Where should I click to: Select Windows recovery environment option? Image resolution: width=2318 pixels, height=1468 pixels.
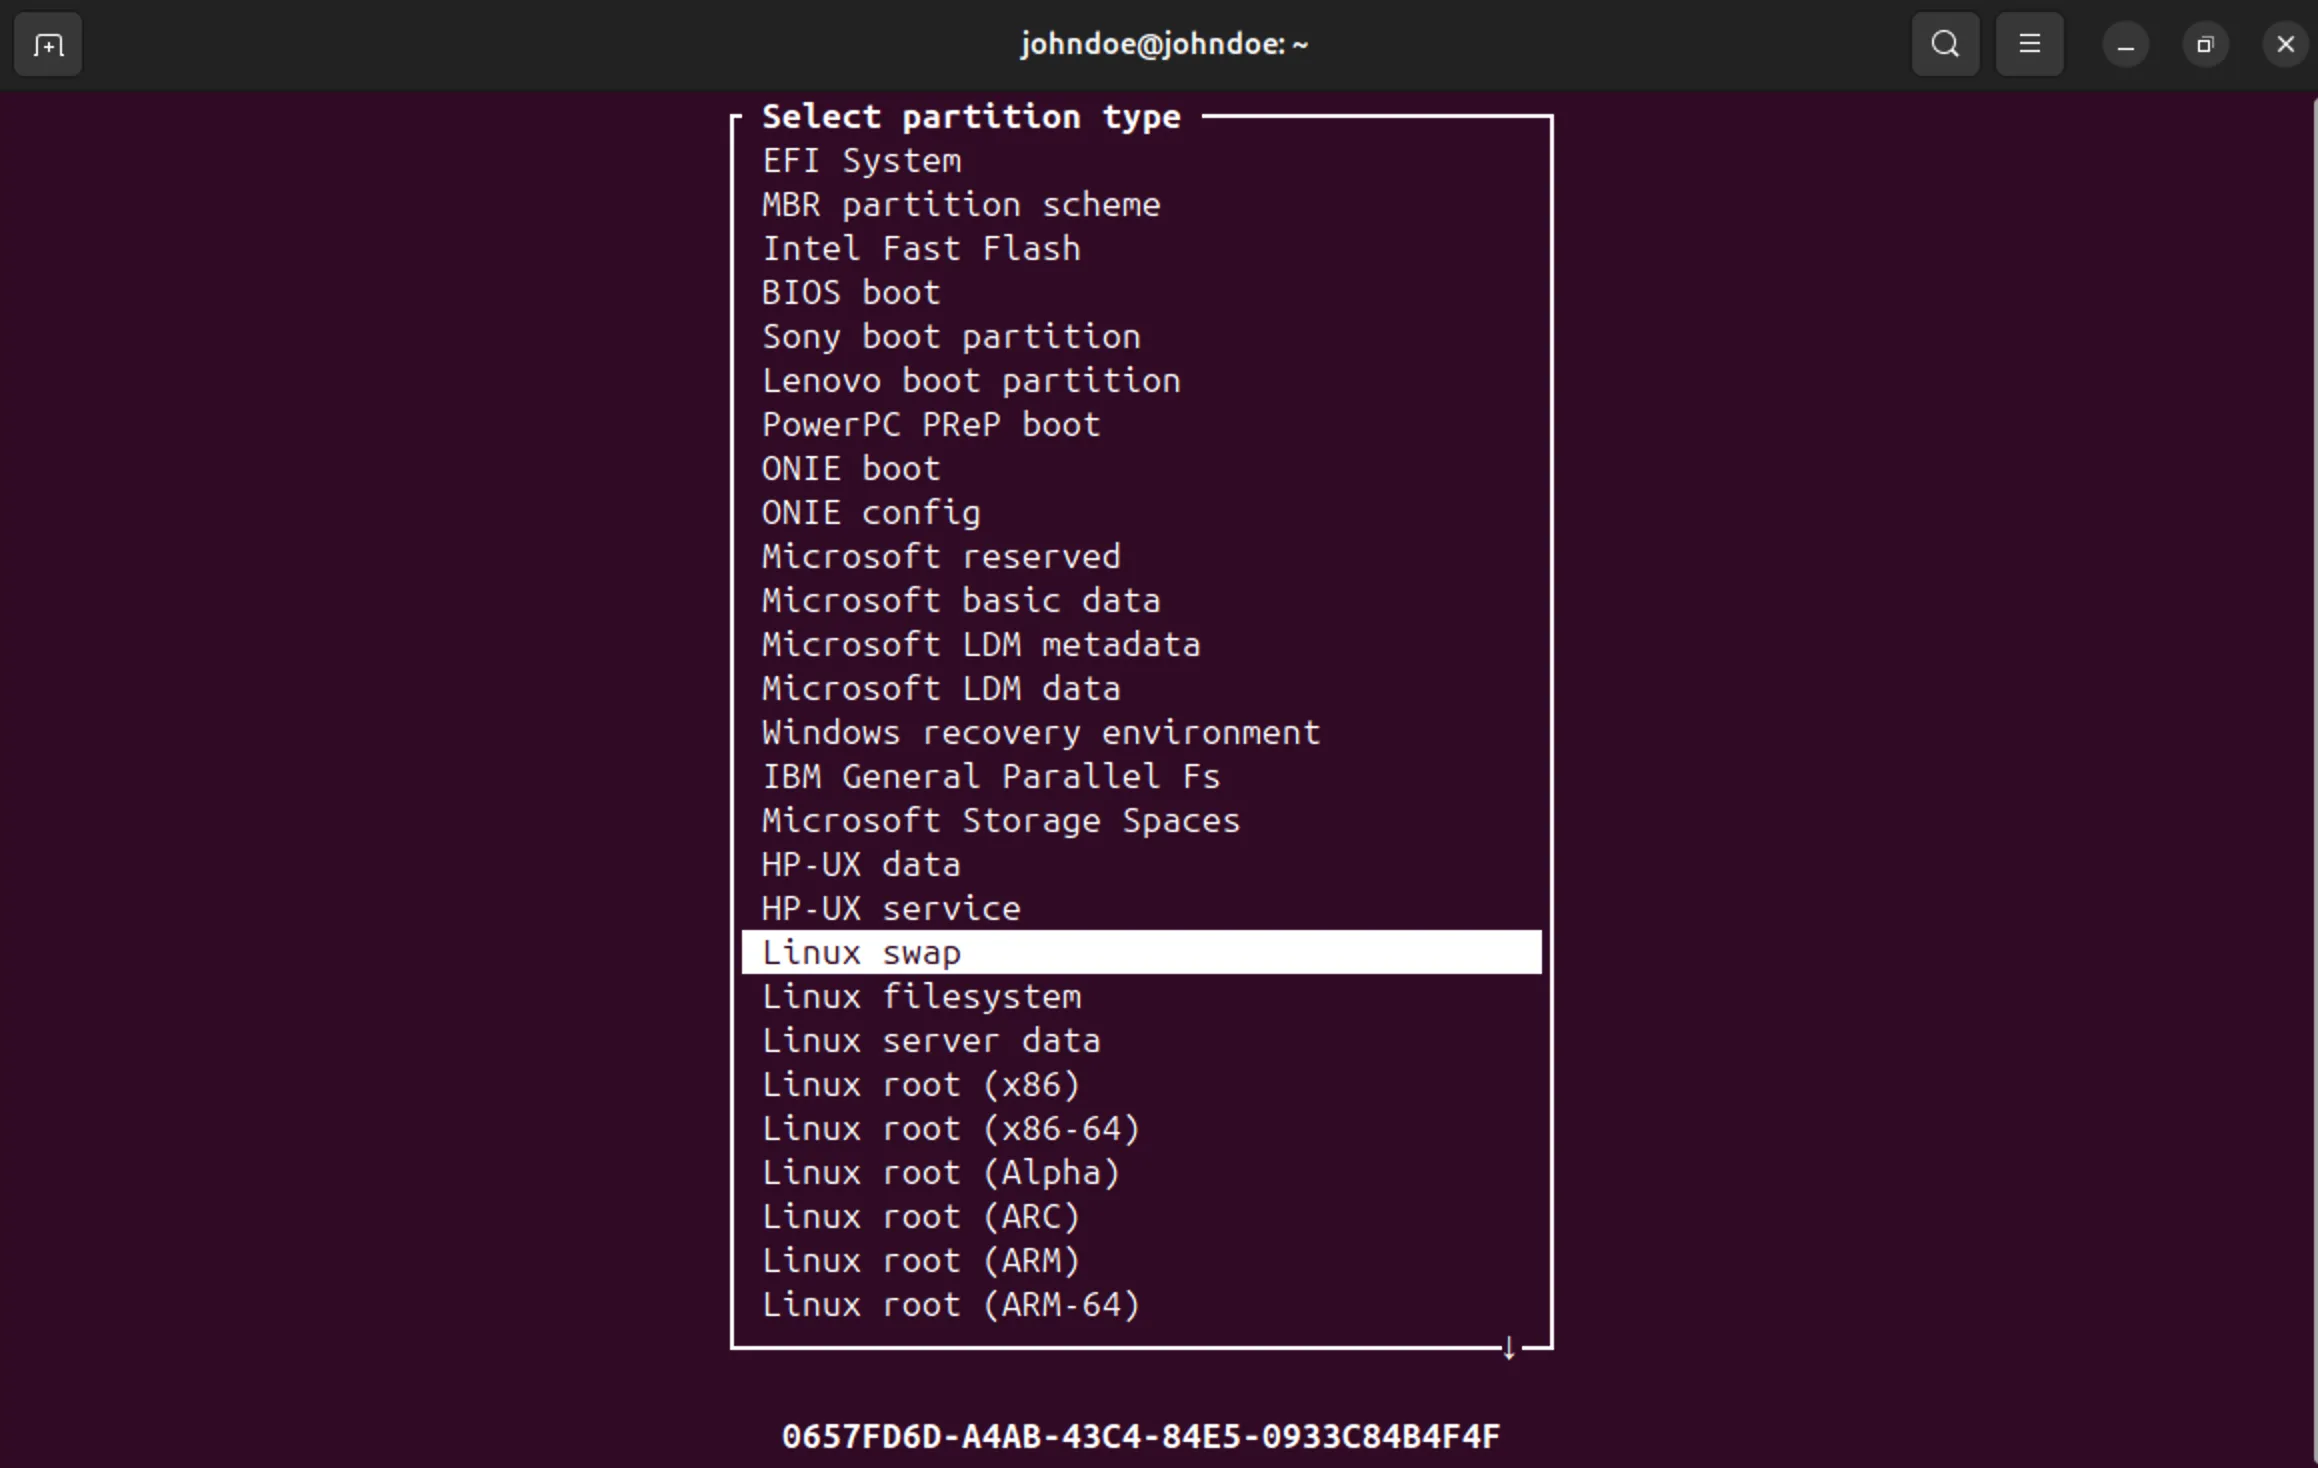pos(1040,733)
